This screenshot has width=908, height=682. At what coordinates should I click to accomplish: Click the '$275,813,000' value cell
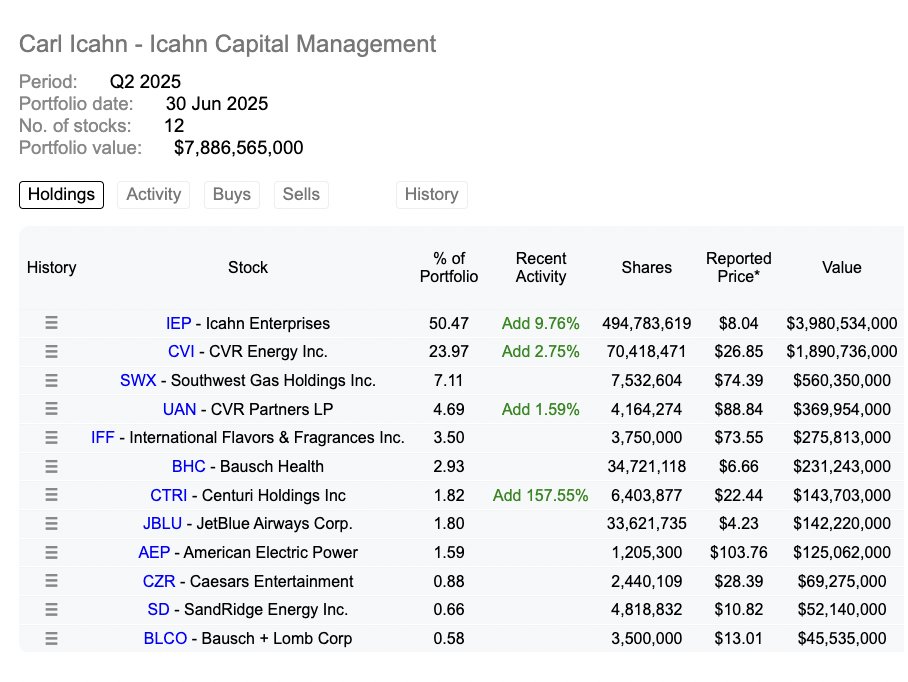point(841,438)
